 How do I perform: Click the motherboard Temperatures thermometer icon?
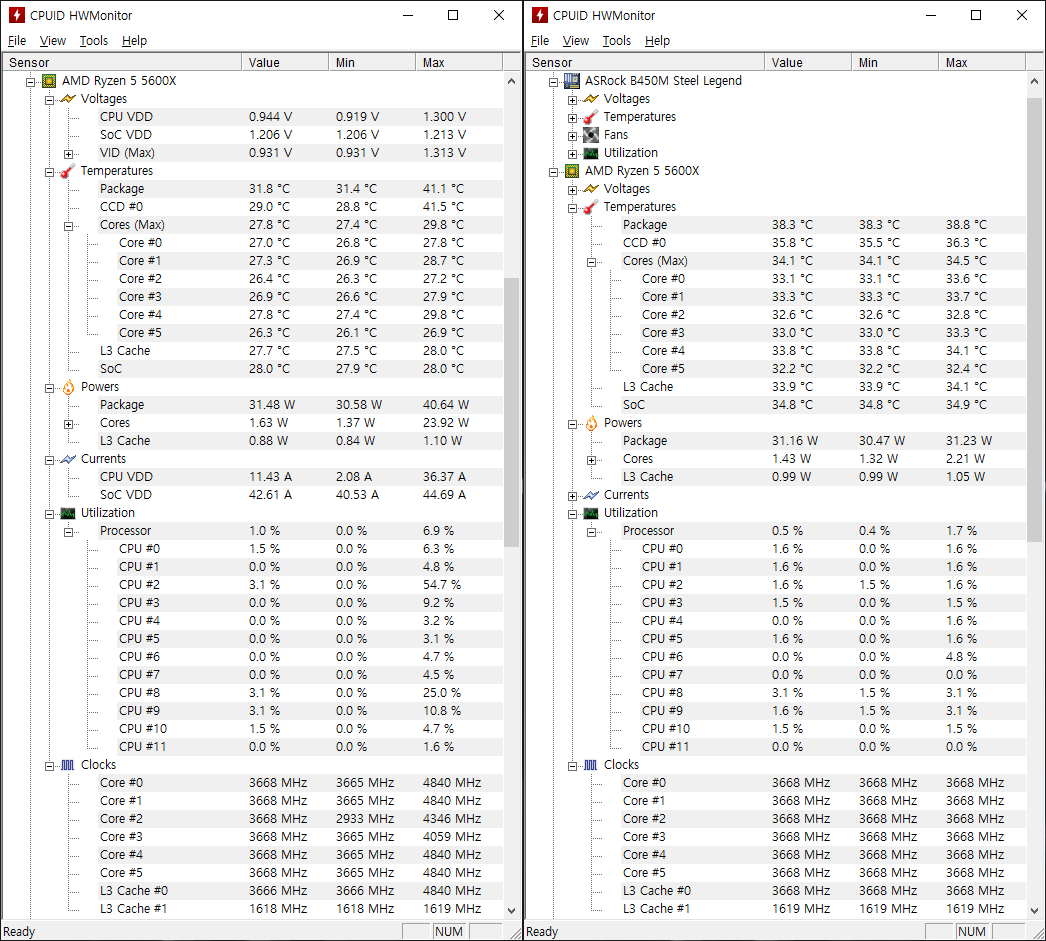point(591,117)
